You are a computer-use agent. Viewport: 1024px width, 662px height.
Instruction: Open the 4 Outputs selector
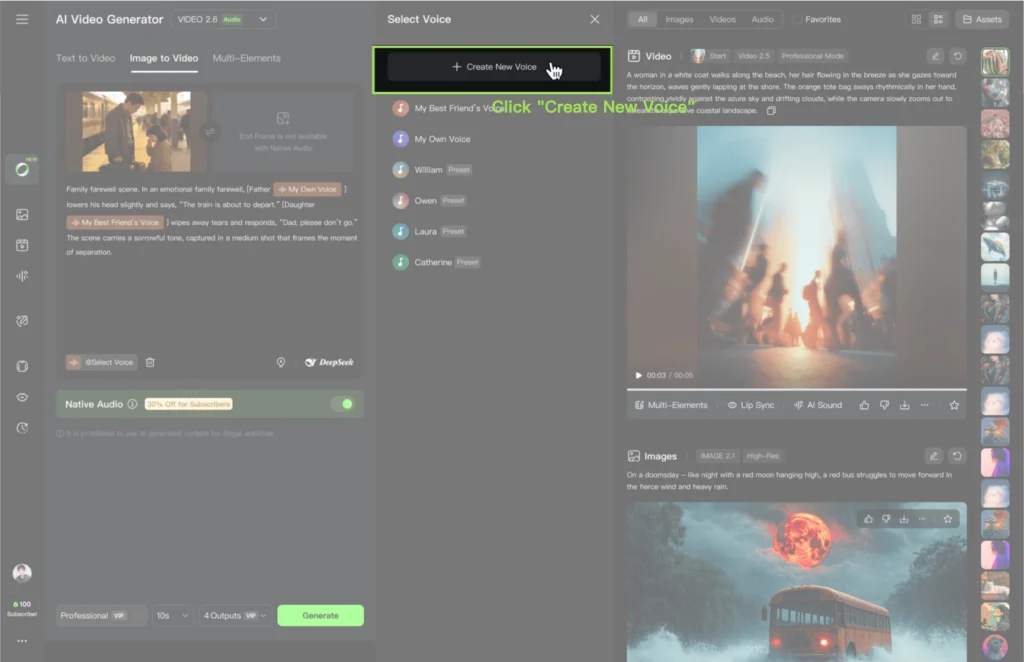[234, 615]
